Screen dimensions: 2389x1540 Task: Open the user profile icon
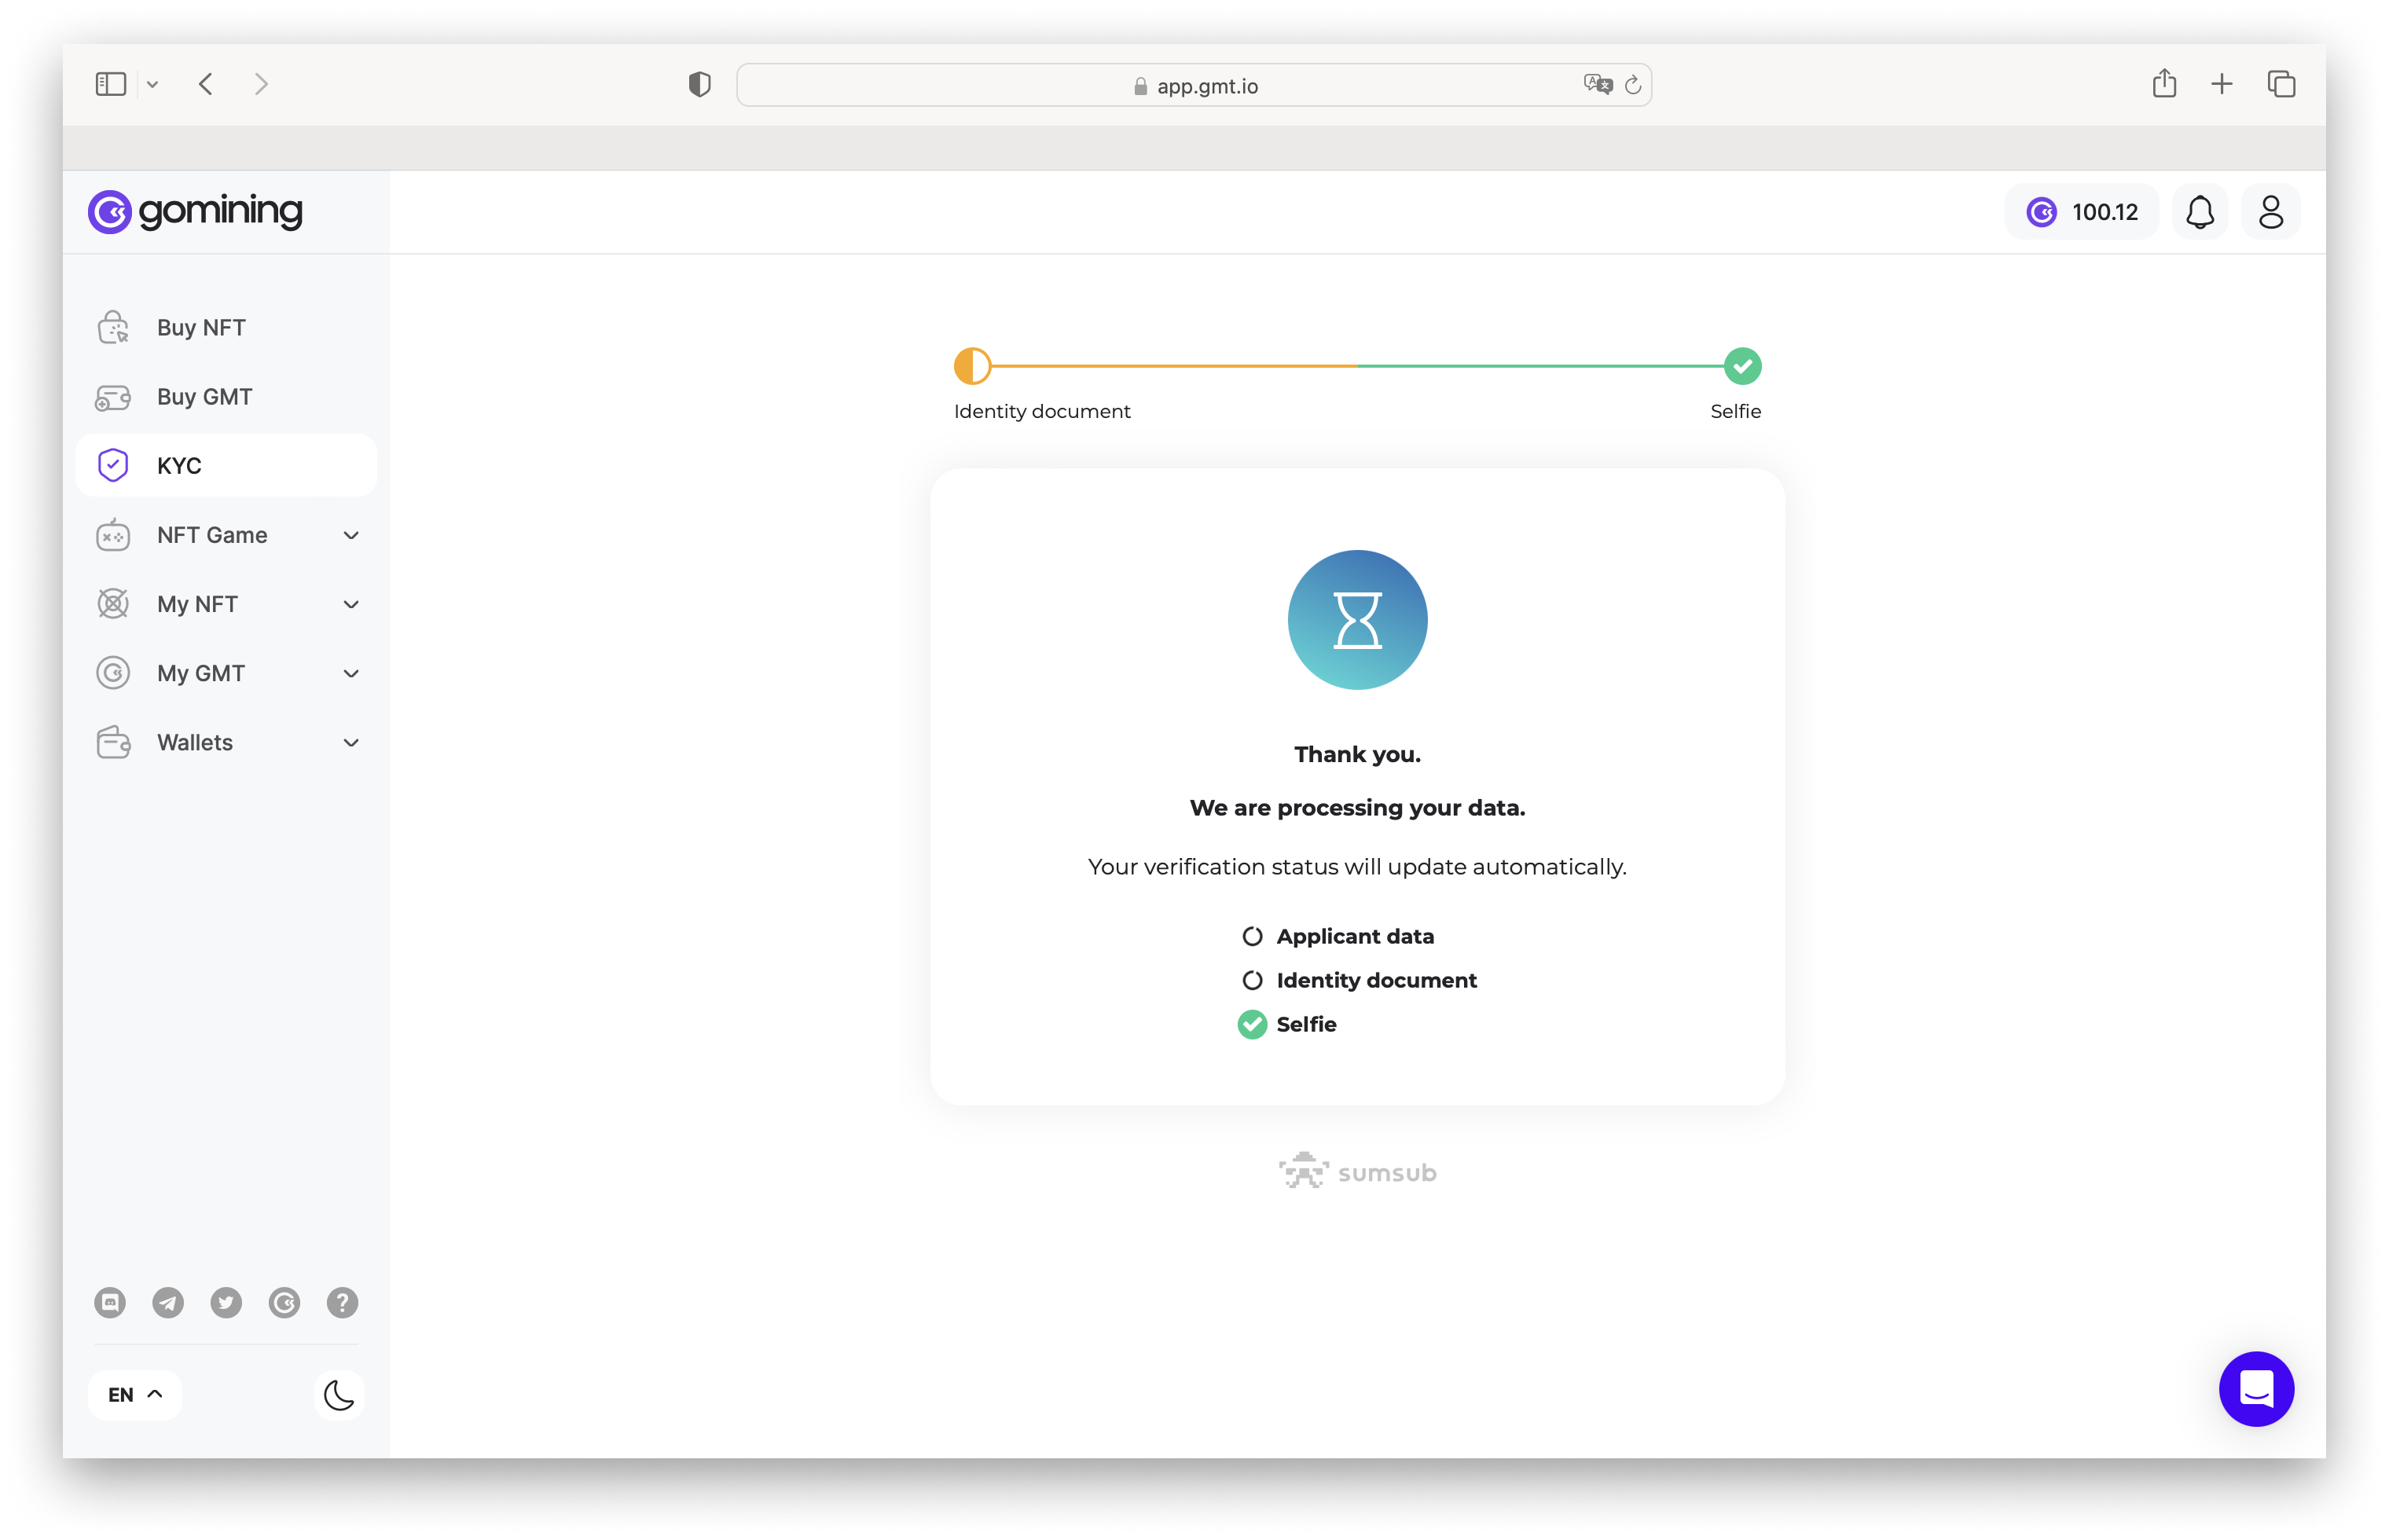[x=2270, y=212]
